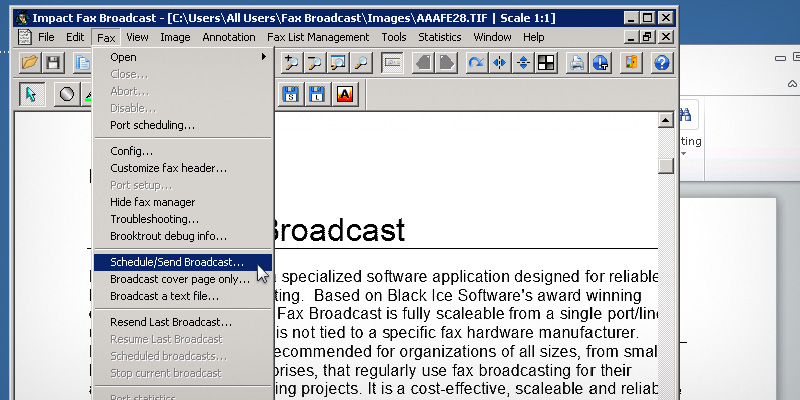Select the red 'A' text annotation tool
This screenshot has height=400, width=800.
pyautogui.click(x=345, y=95)
